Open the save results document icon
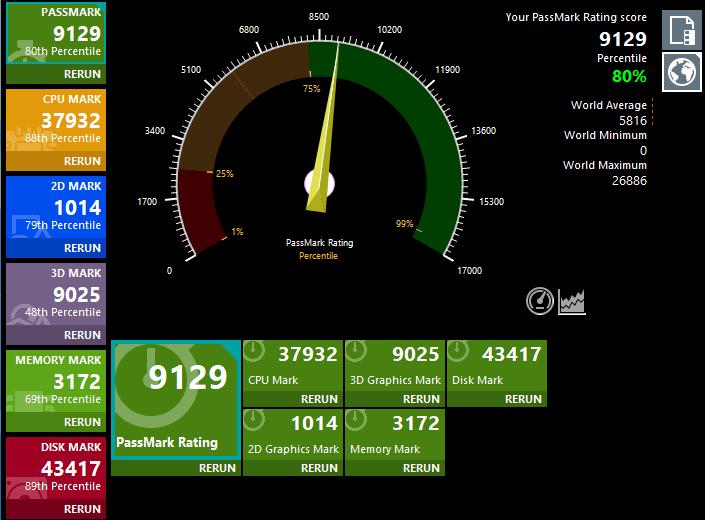This screenshot has height=520, width=705. [682, 30]
